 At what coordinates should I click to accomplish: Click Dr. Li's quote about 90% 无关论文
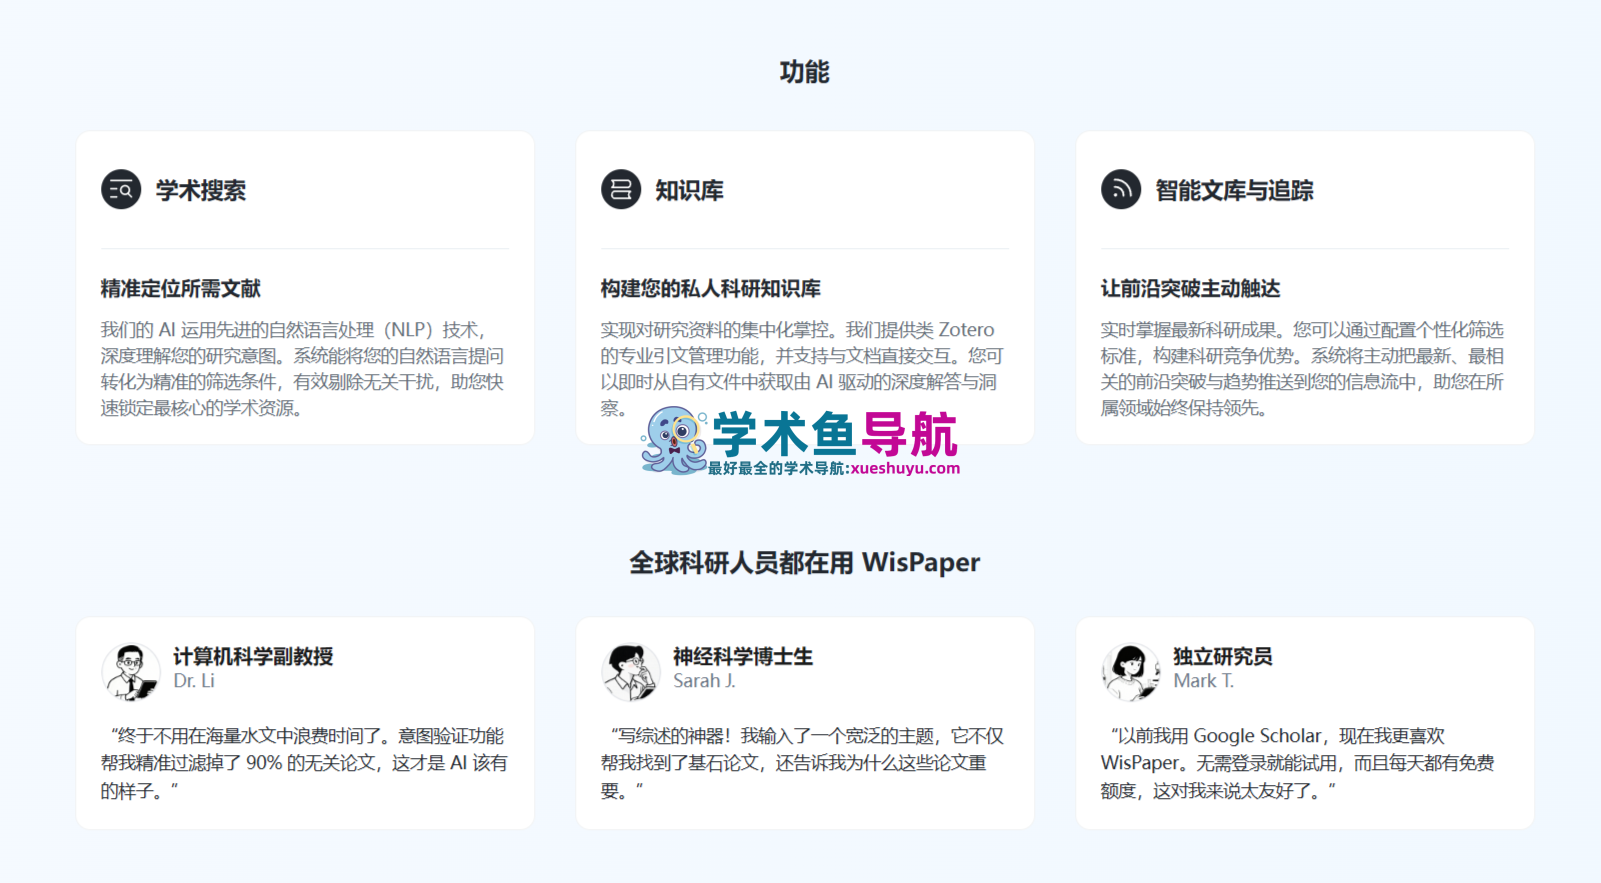point(304,763)
